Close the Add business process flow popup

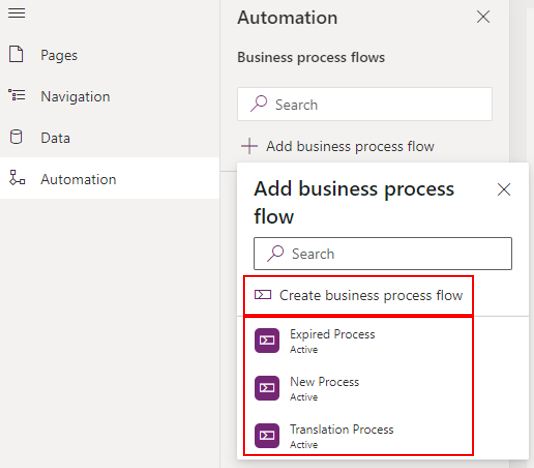coord(504,189)
